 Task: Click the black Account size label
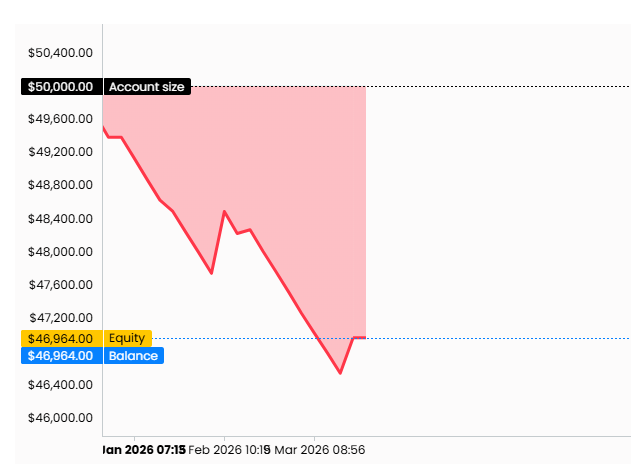(146, 87)
